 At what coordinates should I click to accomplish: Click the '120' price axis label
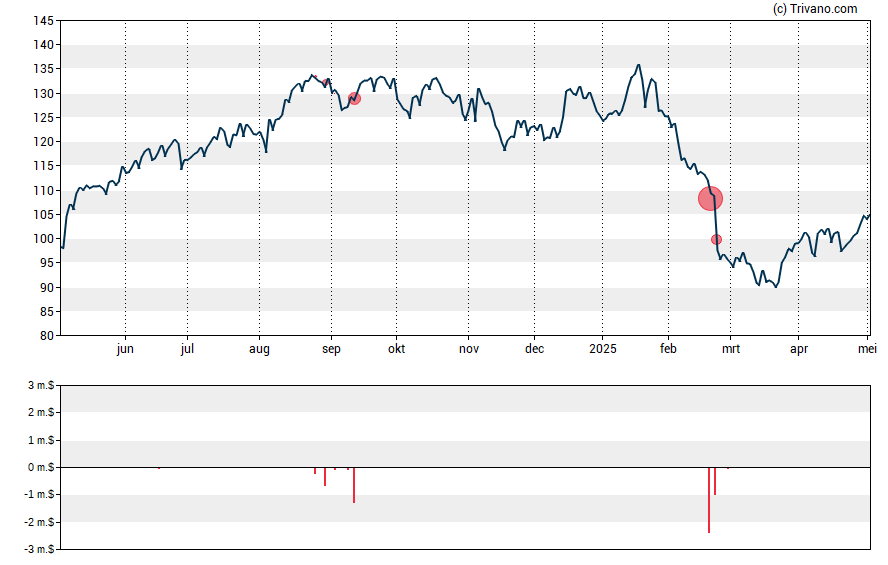tap(44, 142)
